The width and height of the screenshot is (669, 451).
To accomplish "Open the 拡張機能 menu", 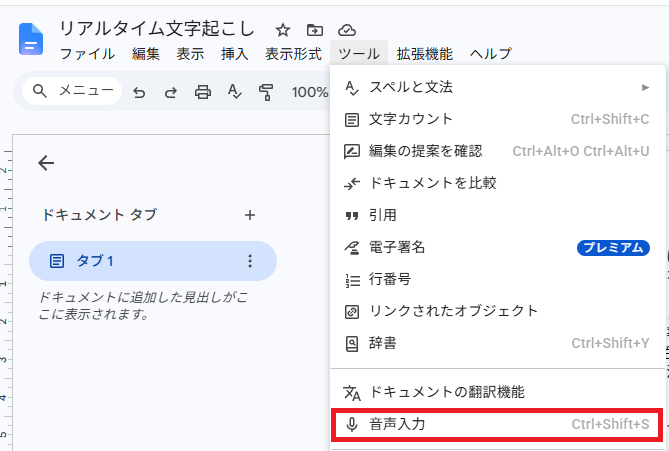I will (425, 54).
